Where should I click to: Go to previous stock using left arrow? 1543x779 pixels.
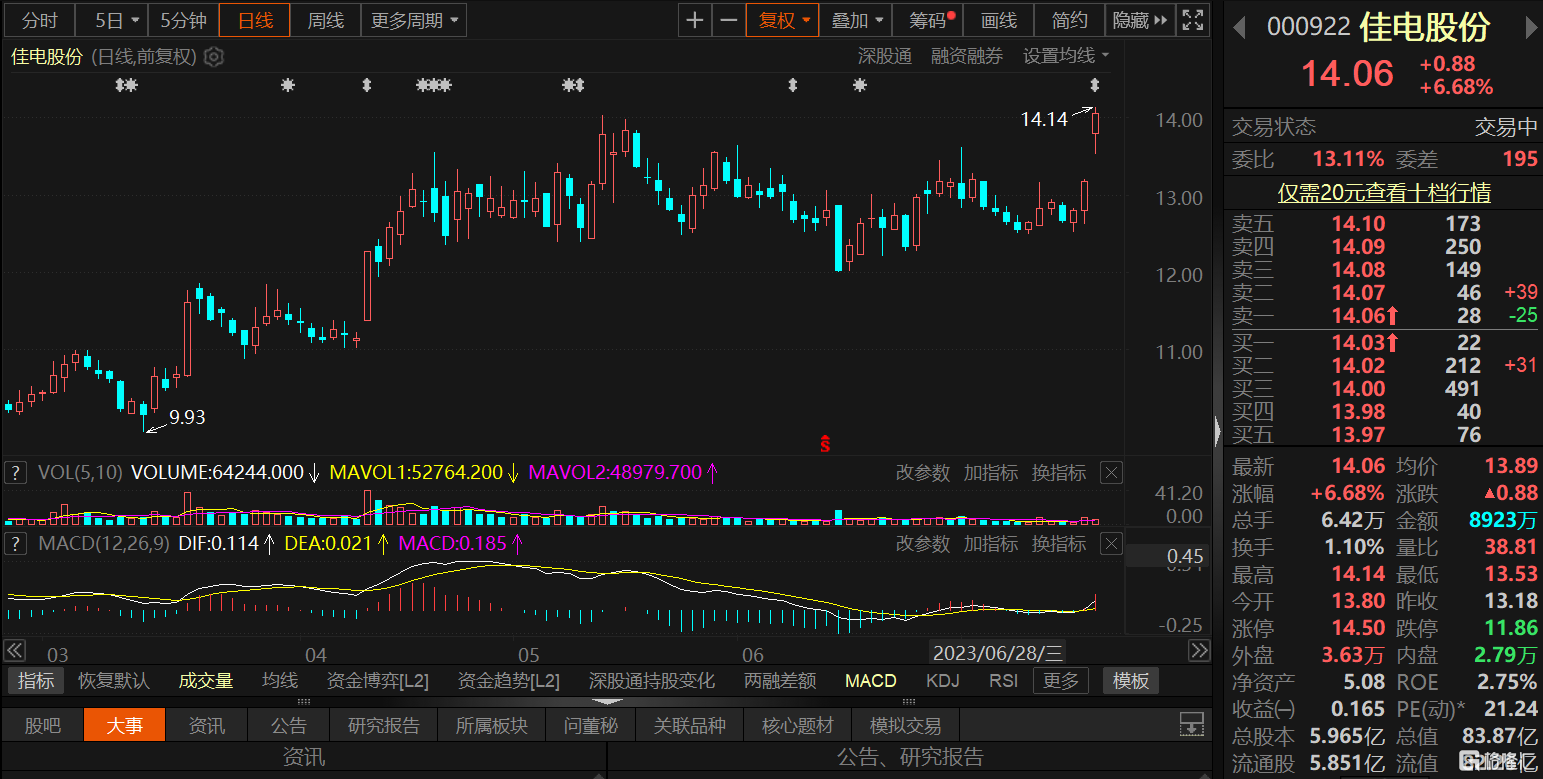click(1239, 27)
